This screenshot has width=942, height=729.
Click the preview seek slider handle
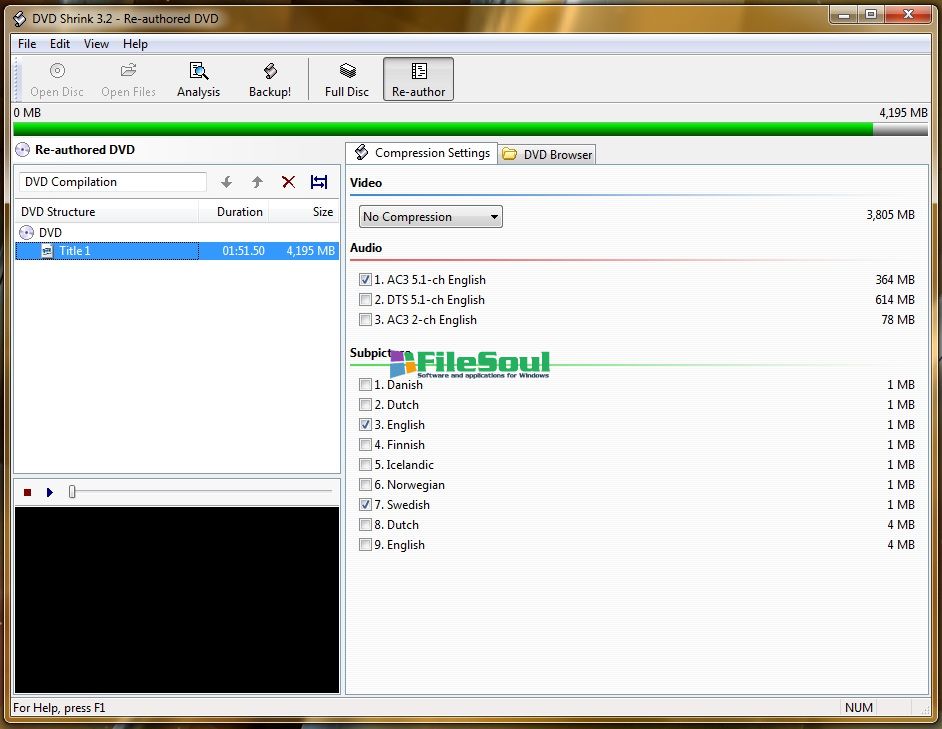click(x=72, y=492)
